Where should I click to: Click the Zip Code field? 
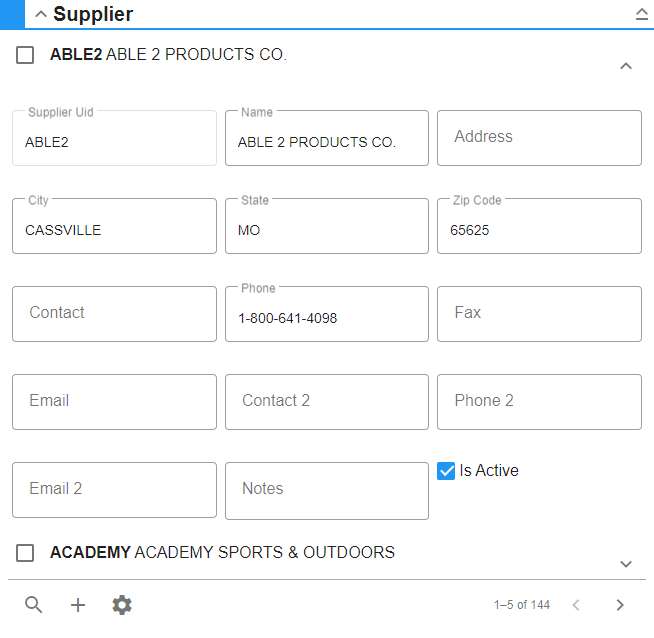pyautogui.click(x=539, y=226)
